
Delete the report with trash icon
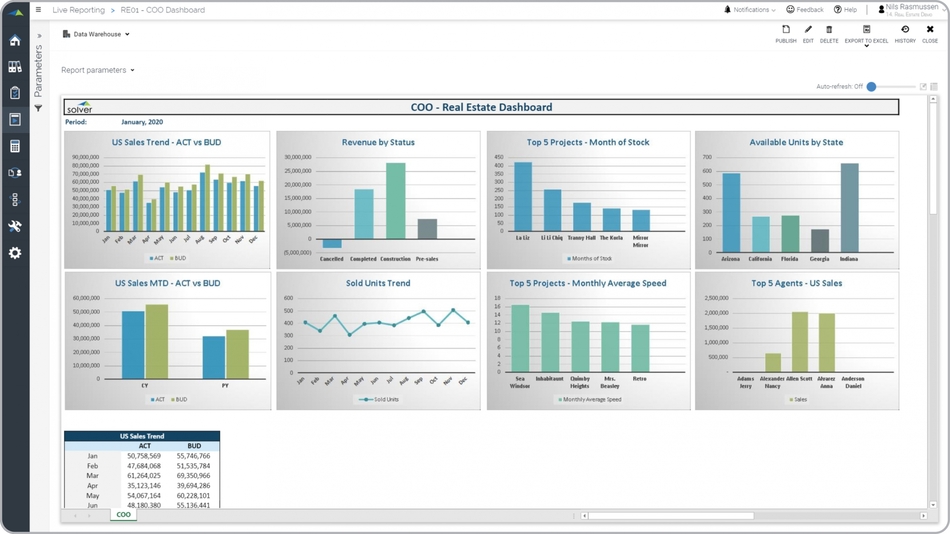pyautogui.click(x=829, y=34)
